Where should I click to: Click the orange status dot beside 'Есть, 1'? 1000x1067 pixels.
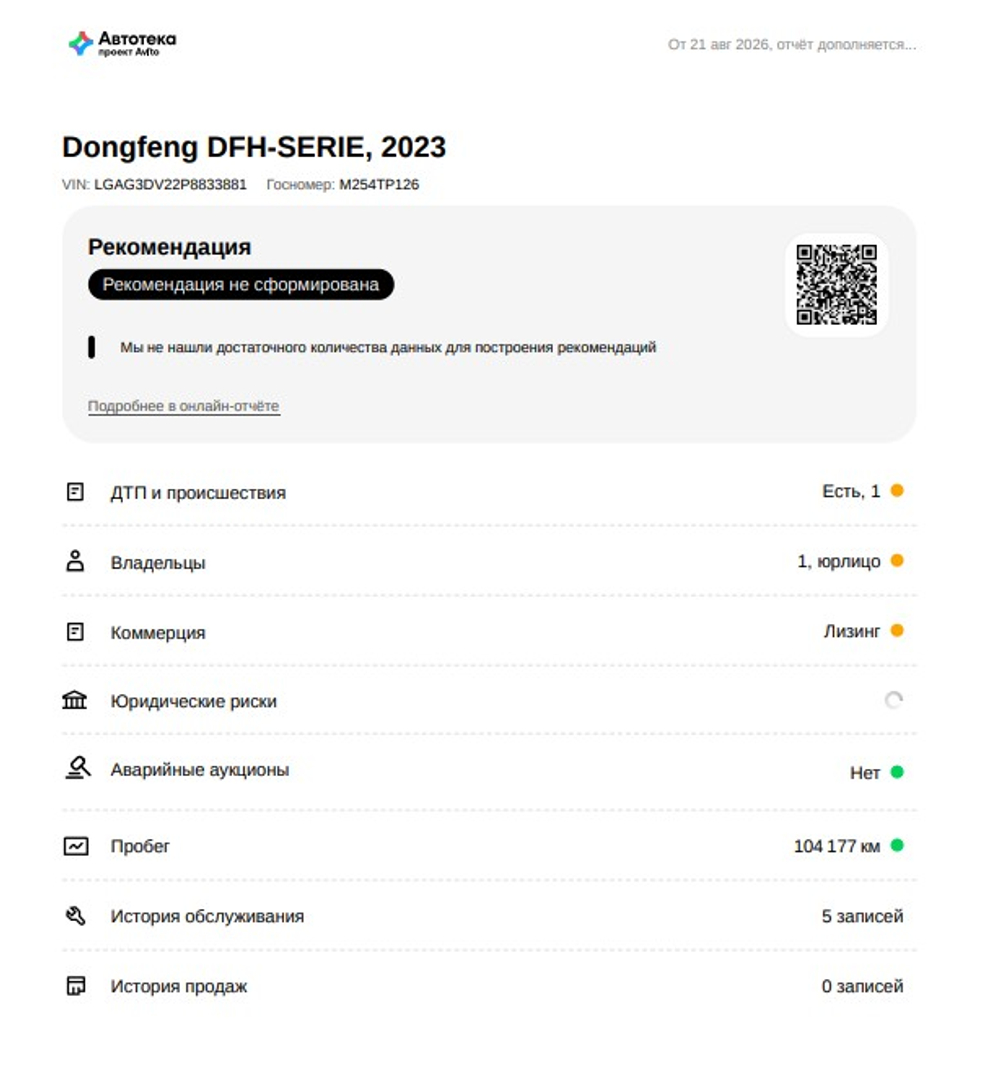tap(897, 491)
